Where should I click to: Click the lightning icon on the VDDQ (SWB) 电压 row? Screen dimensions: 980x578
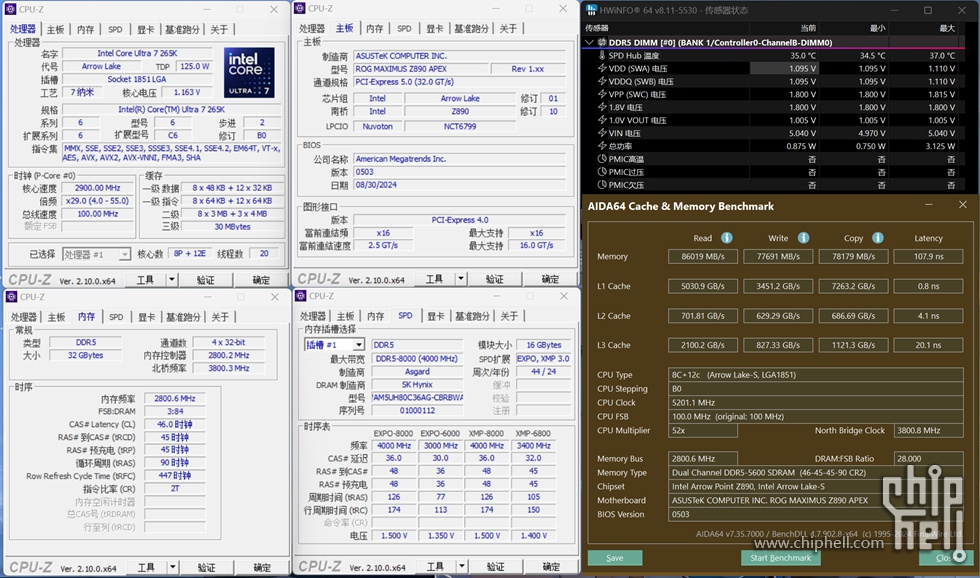[602, 81]
